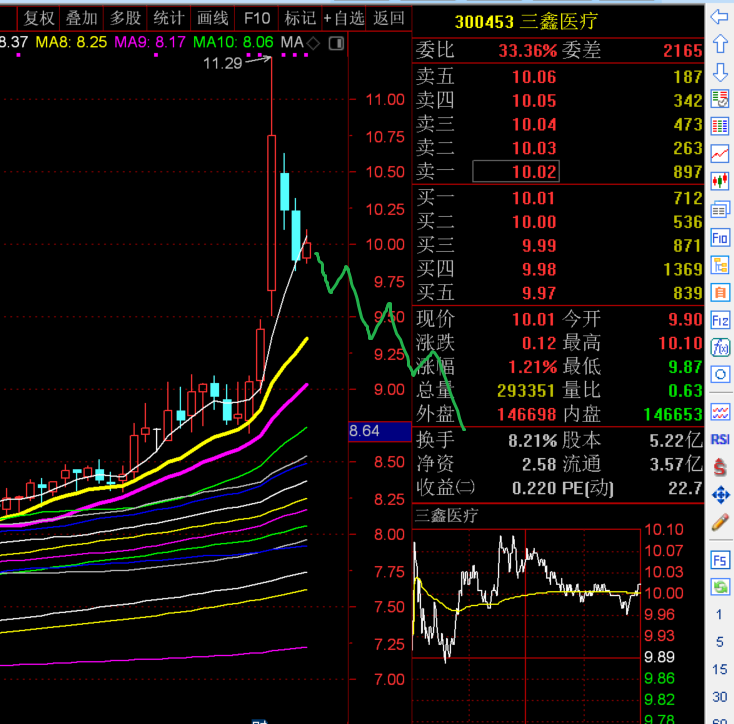Click the 买二 price 10.00
This screenshot has width=734, height=724.
534,222
